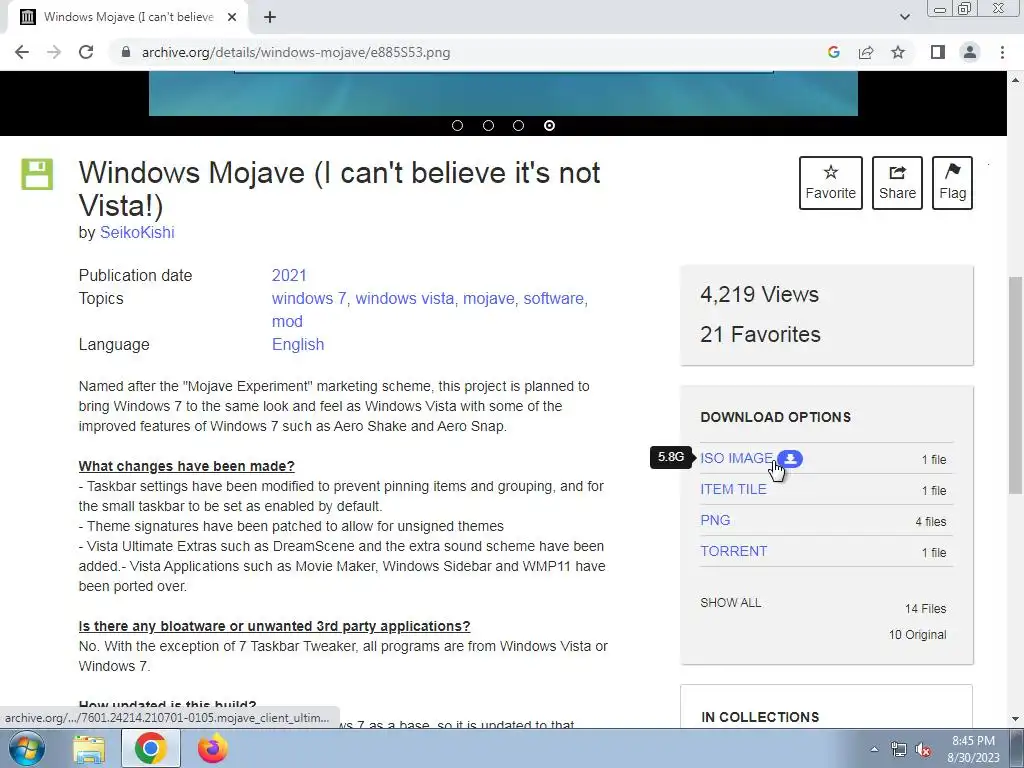Click the green floppy disk software icon
Image resolution: width=1024 pixels, height=768 pixels.
(37, 174)
